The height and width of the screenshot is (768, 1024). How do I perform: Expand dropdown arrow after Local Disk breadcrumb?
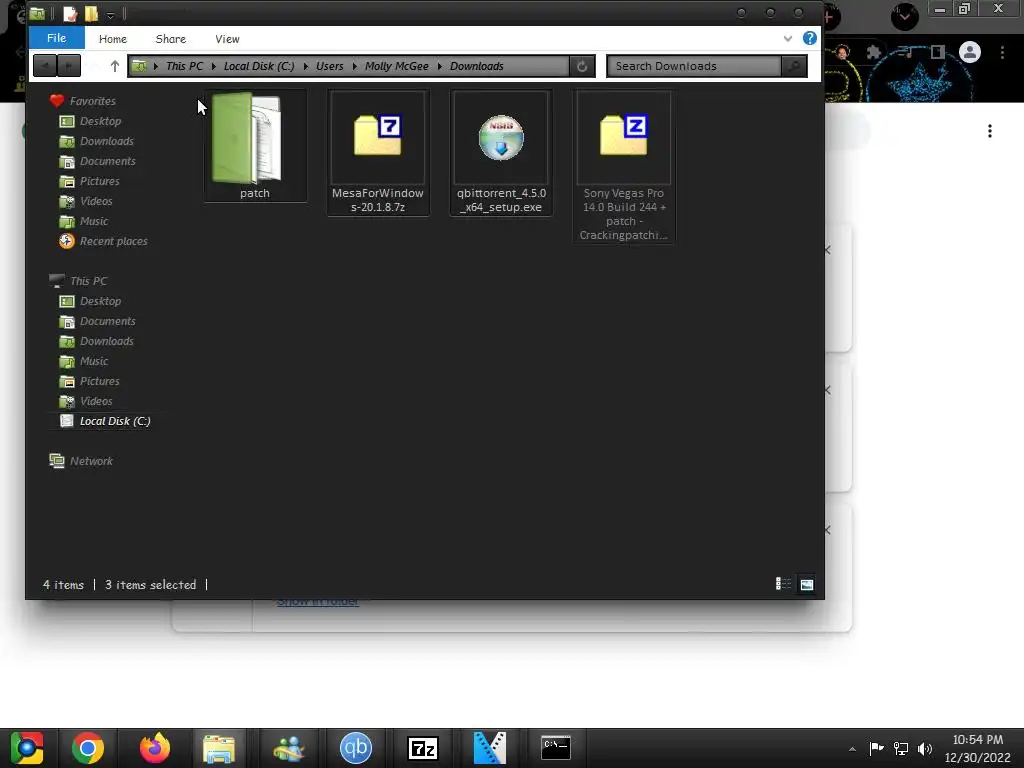pos(306,66)
